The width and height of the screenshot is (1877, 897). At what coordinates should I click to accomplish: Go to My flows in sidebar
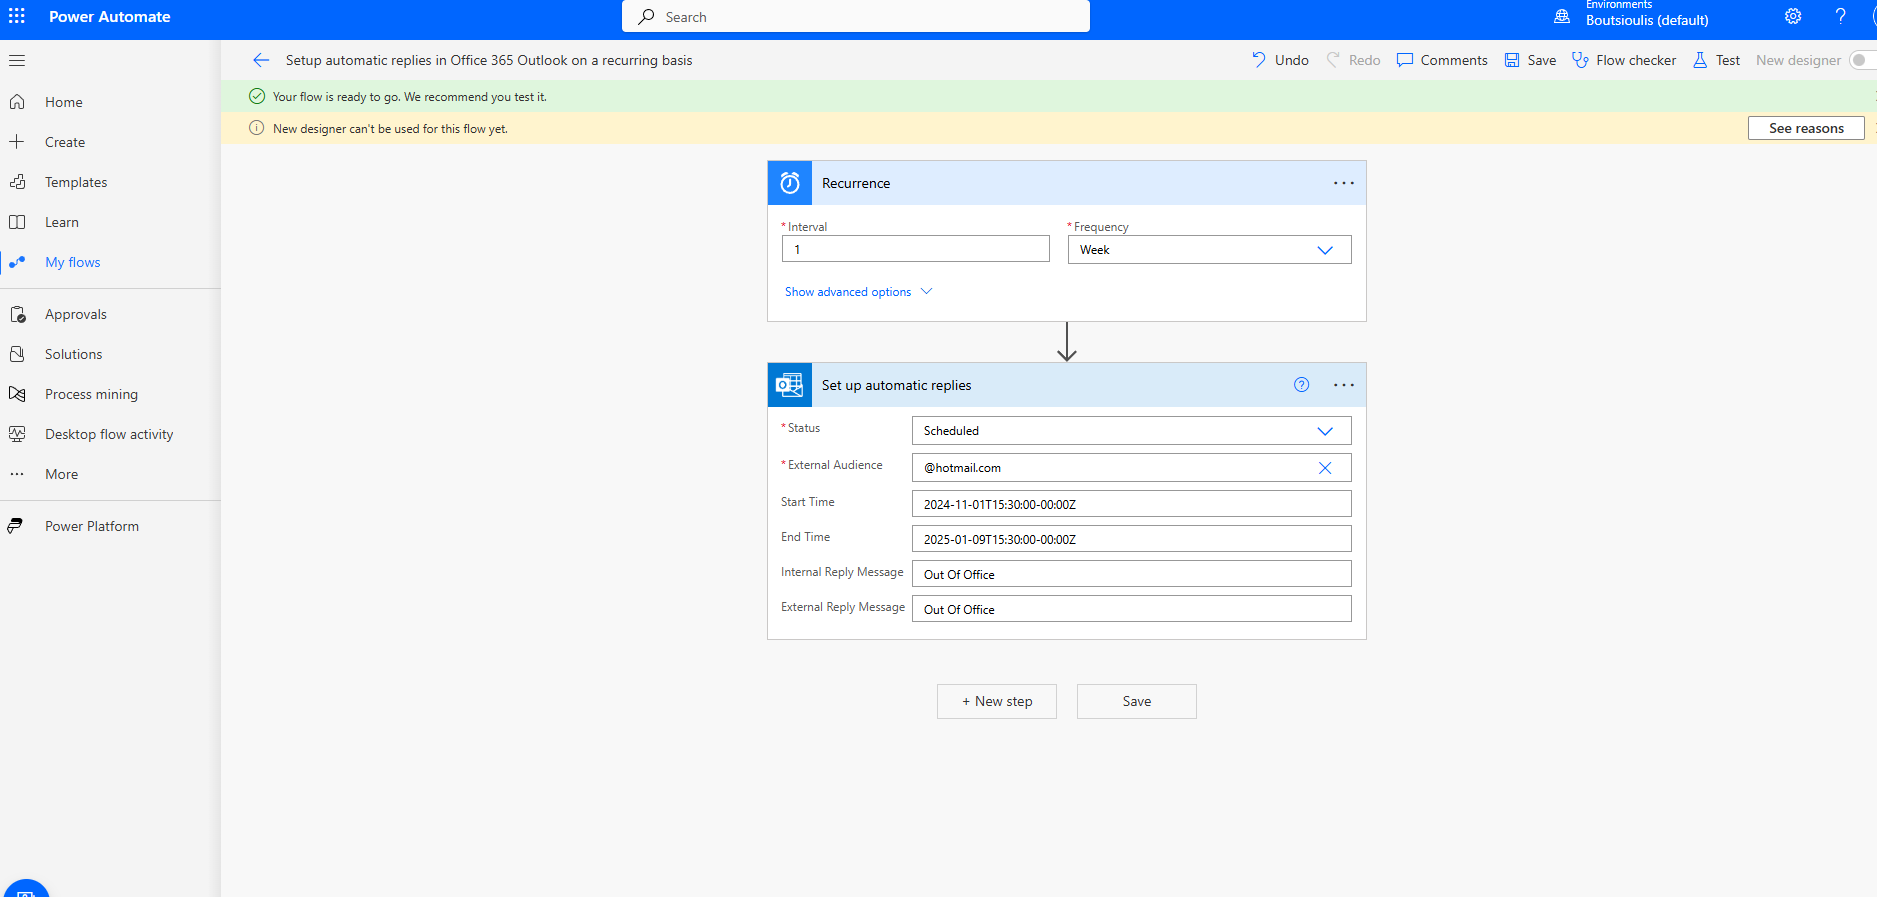coord(72,262)
